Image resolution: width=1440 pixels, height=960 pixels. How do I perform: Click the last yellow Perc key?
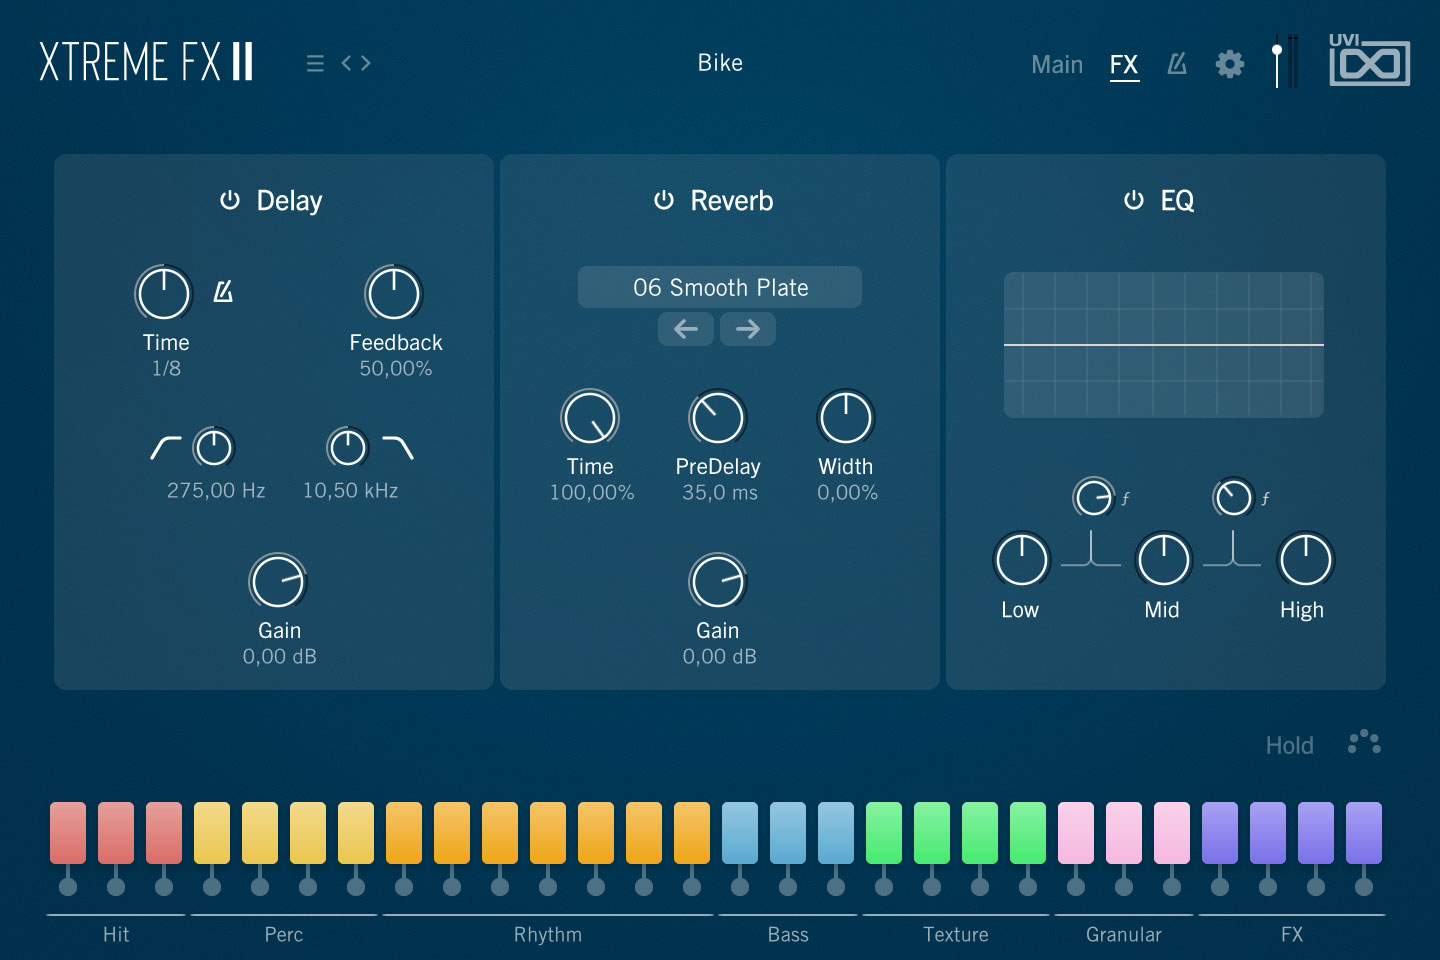pos(356,832)
